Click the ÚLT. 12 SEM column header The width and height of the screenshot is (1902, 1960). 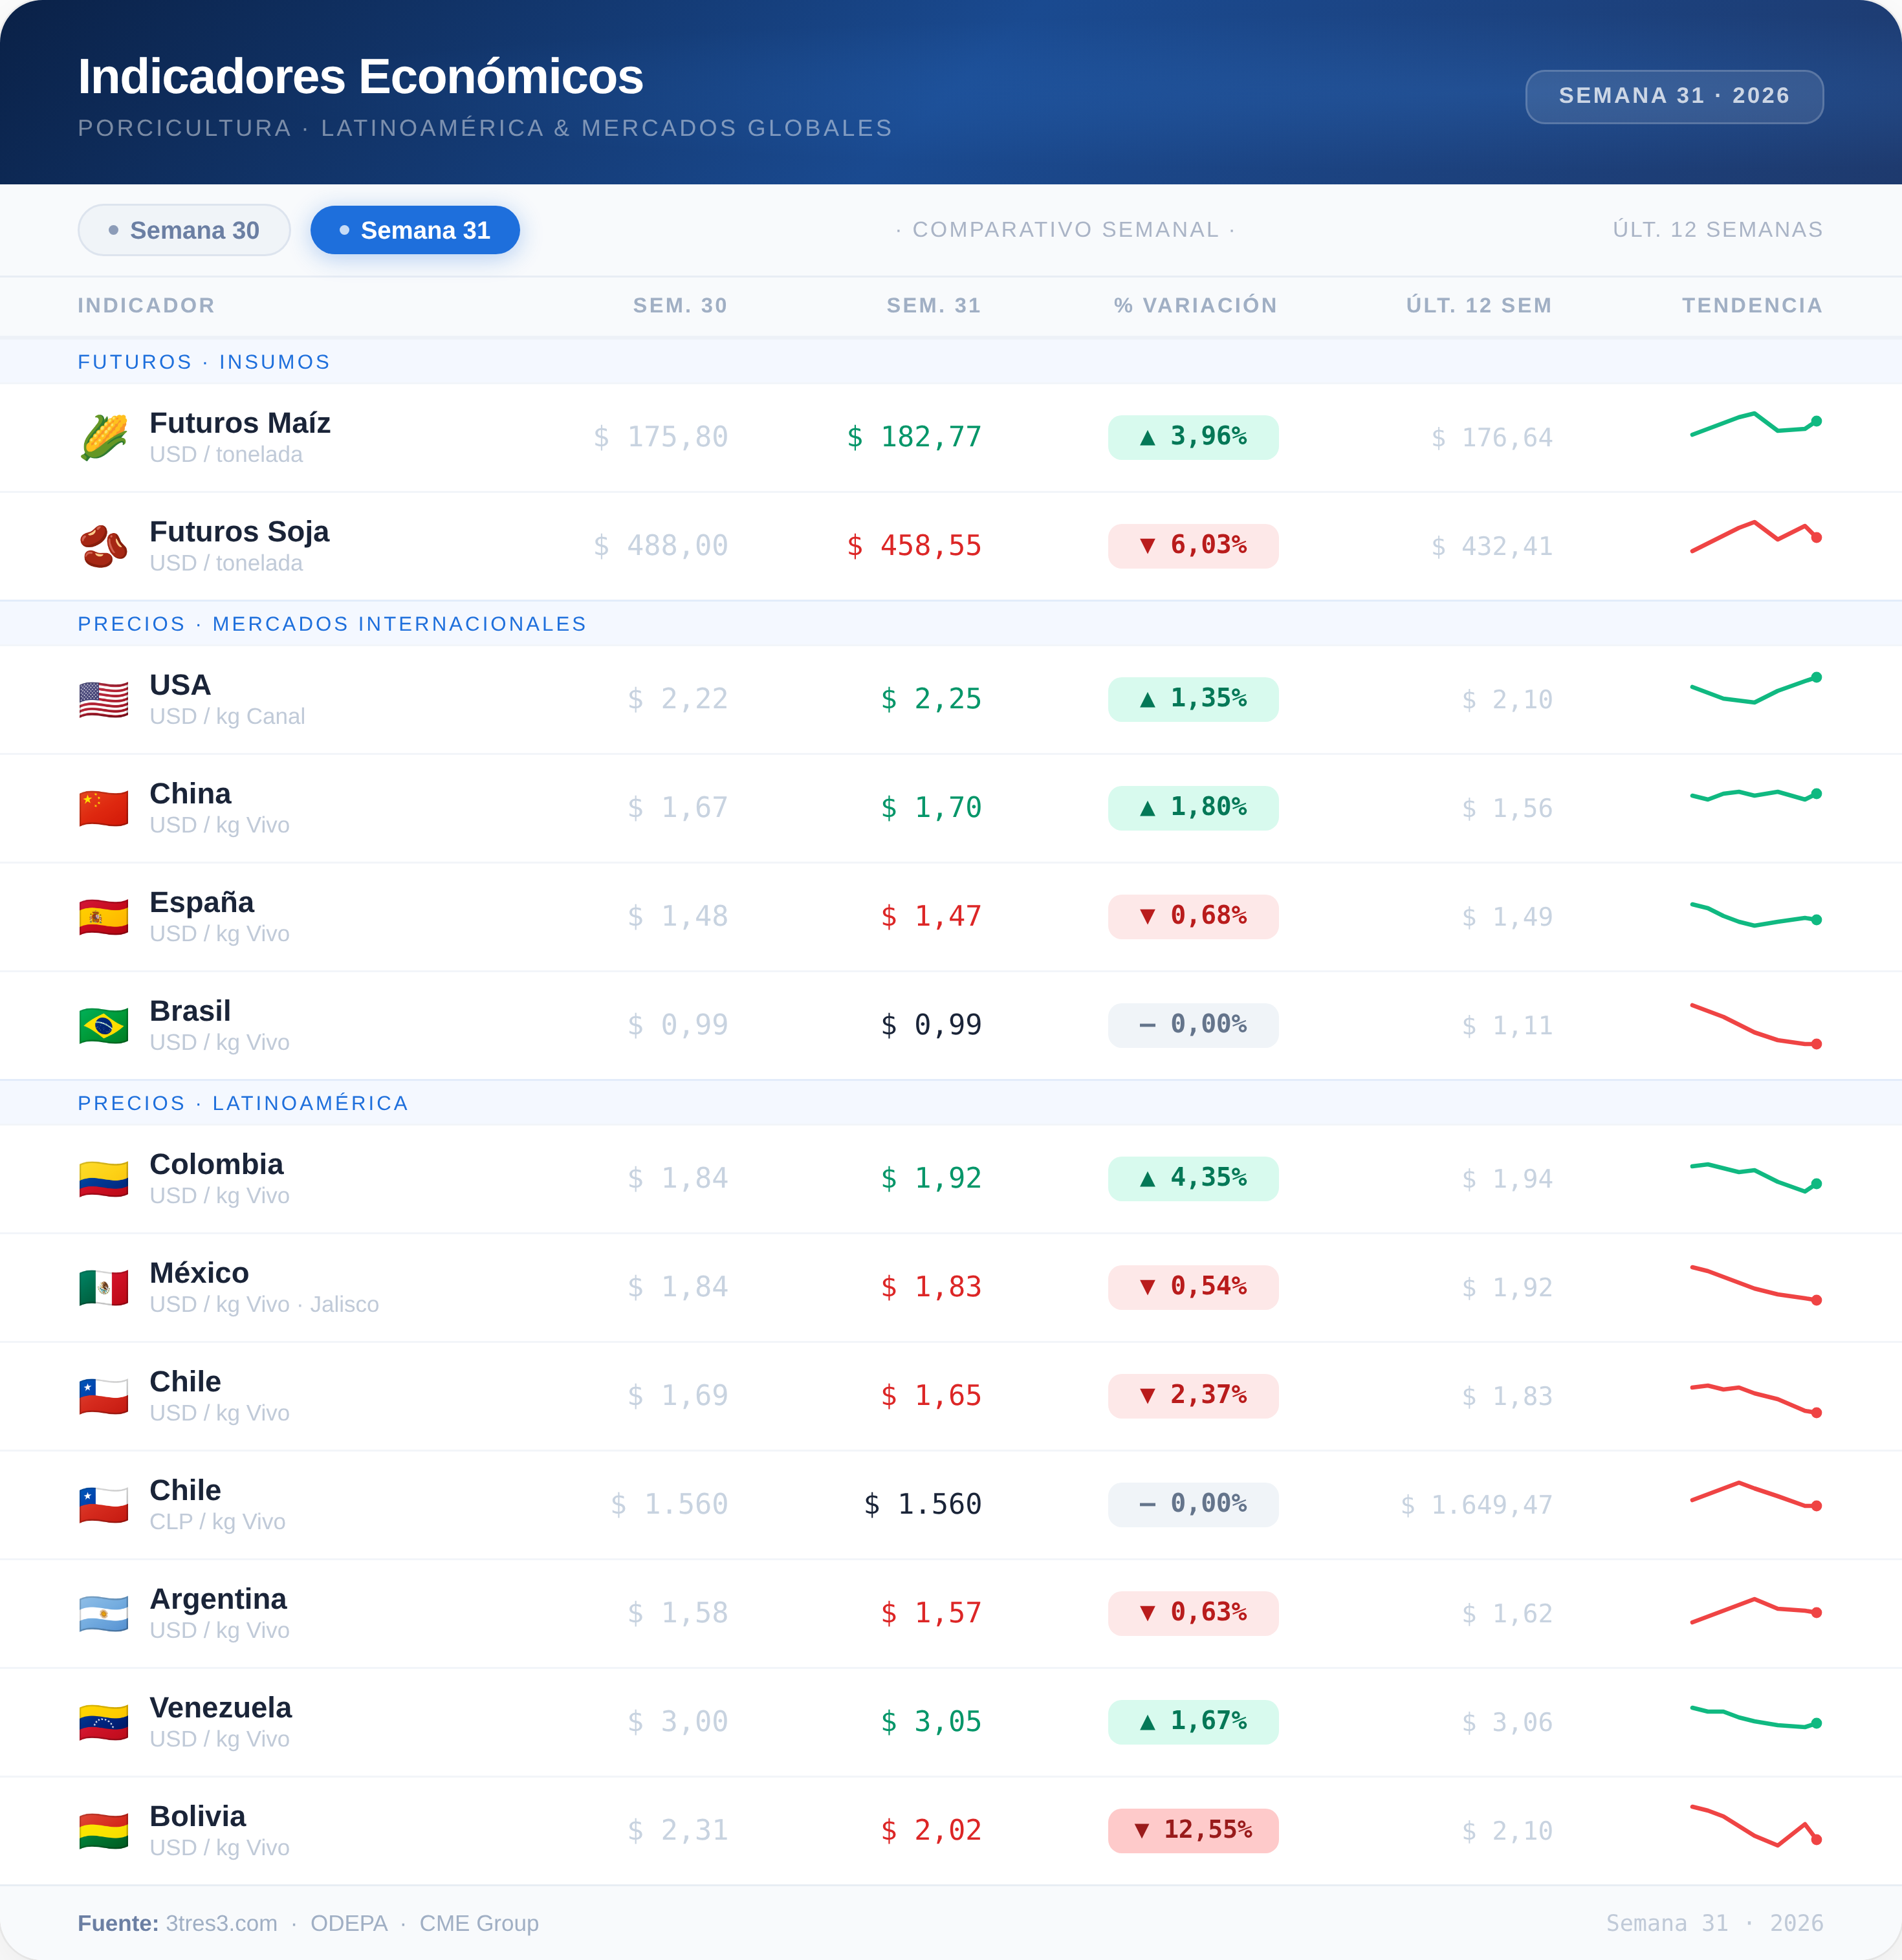1479,306
